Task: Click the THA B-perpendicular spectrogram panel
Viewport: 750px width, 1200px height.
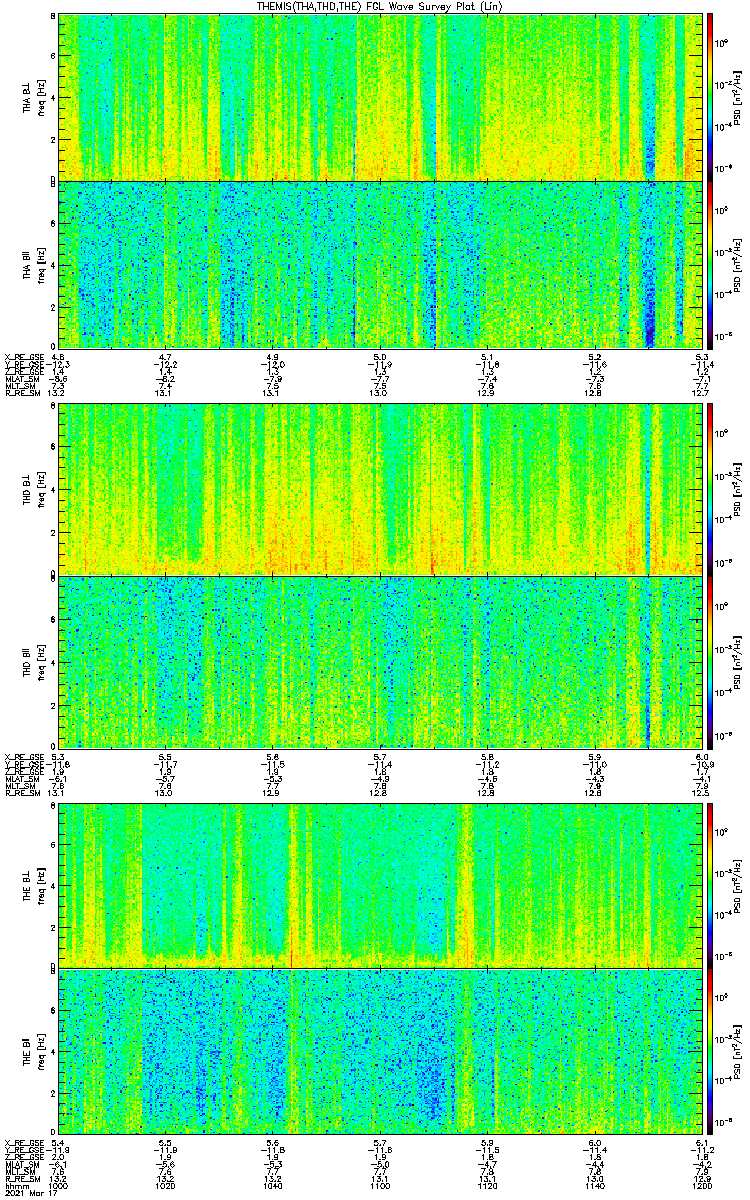Action: click(x=381, y=96)
